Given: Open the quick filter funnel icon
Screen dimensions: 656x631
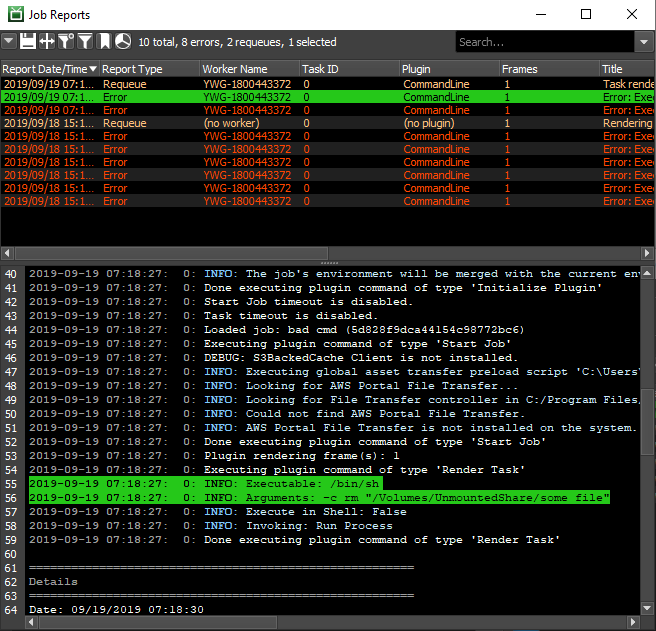Looking at the screenshot, I should [66, 42].
